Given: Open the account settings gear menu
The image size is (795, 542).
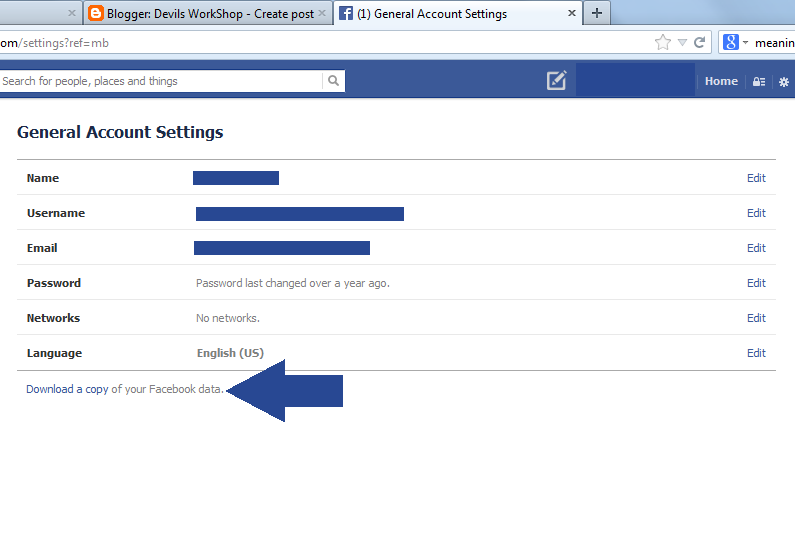Looking at the screenshot, I should [784, 82].
